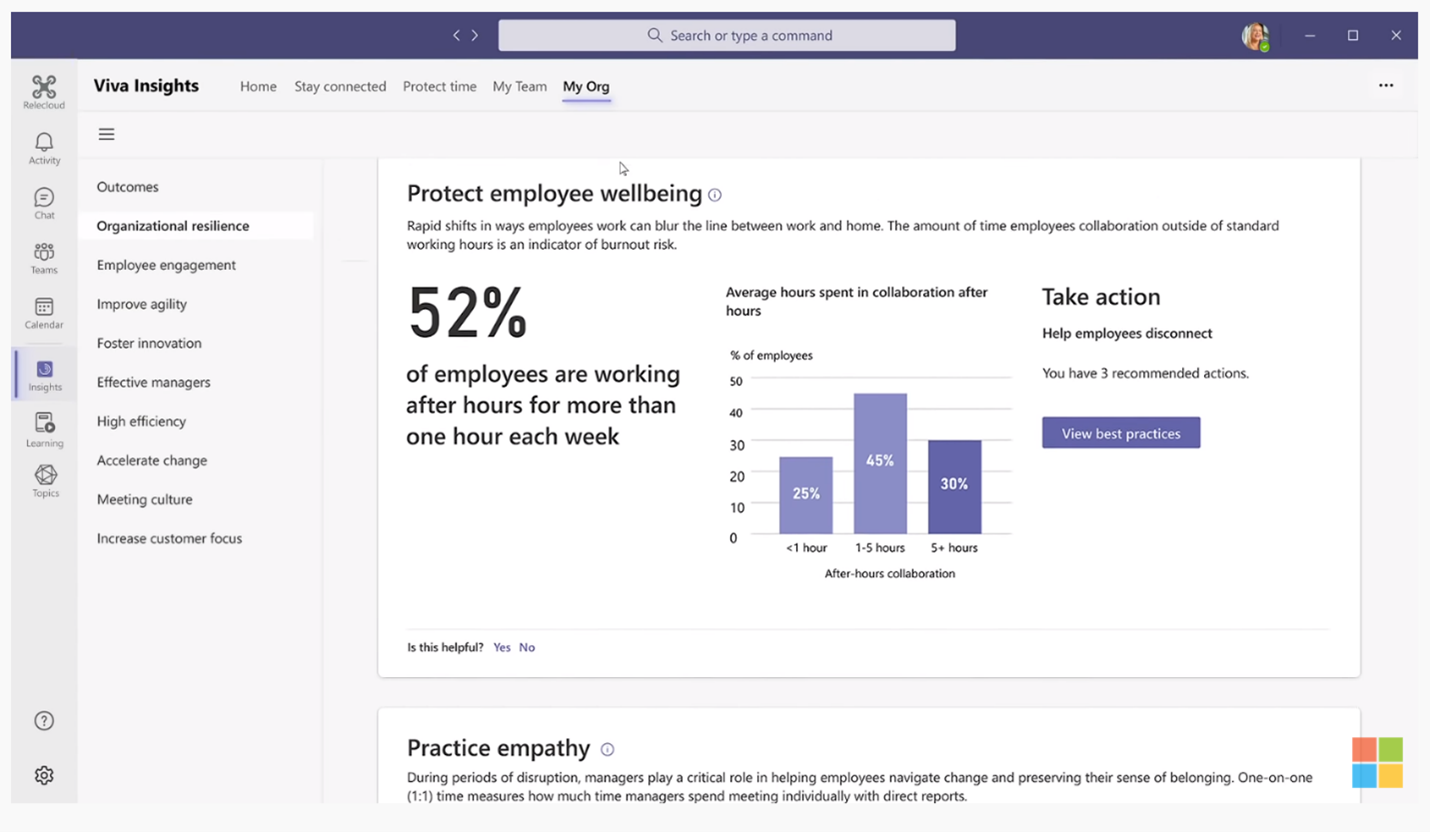Open the user profile avatar
Viewport: 1430px width, 832px height.
pos(1255,36)
